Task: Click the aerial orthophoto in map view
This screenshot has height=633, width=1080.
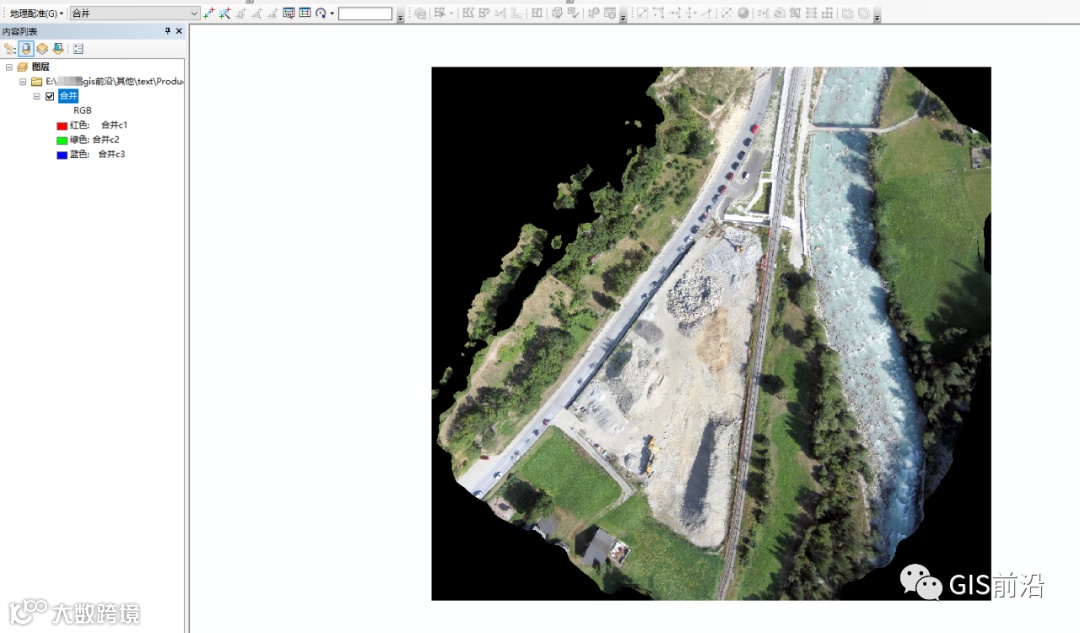Action: pyautogui.click(x=711, y=333)
